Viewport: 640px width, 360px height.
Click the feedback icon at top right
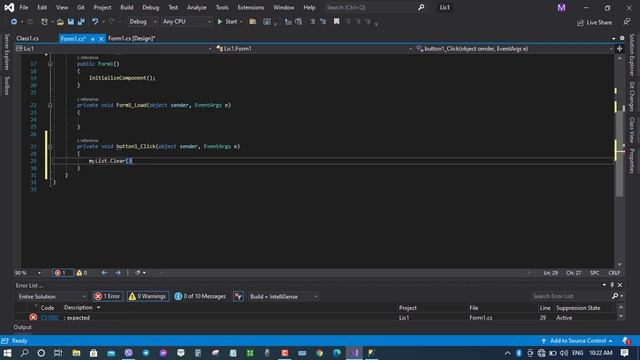point(627,22)
